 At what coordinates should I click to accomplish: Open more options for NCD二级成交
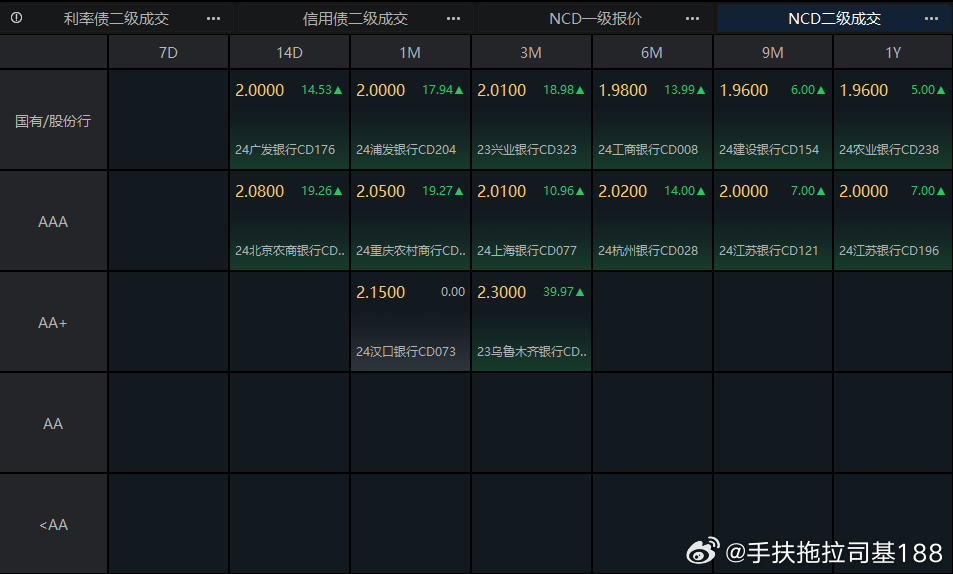click(931, 19)
